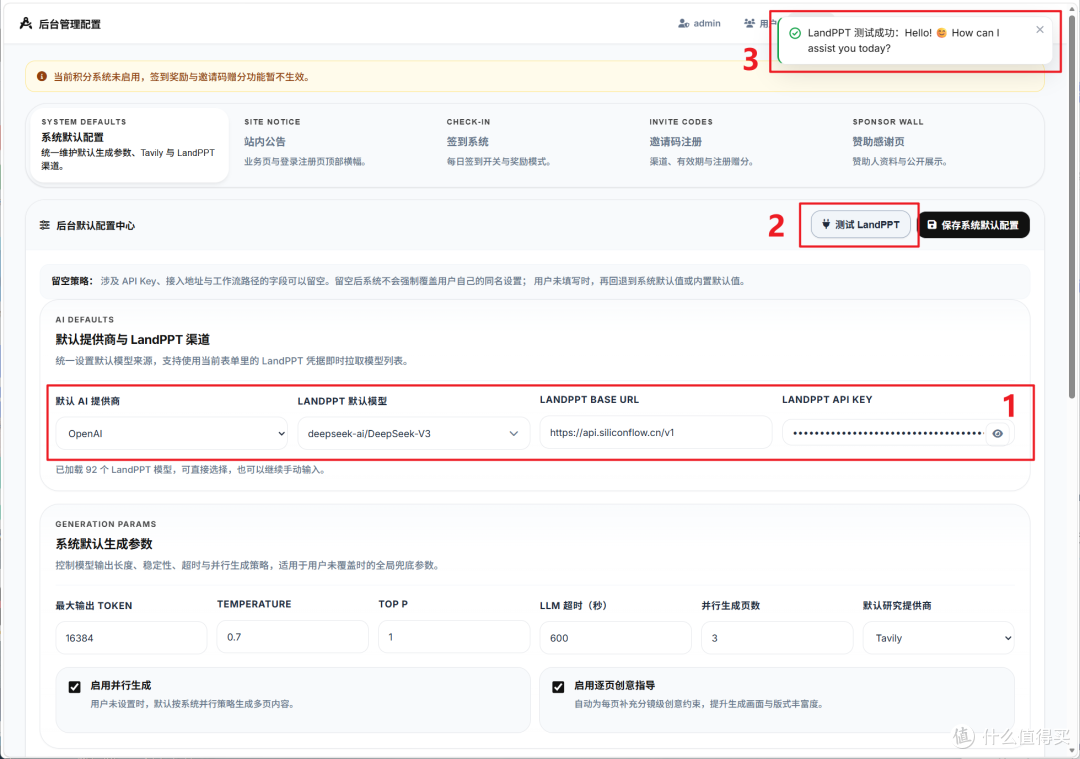Click the LLM 超时 field showing 600

click(x=615, y=638)
